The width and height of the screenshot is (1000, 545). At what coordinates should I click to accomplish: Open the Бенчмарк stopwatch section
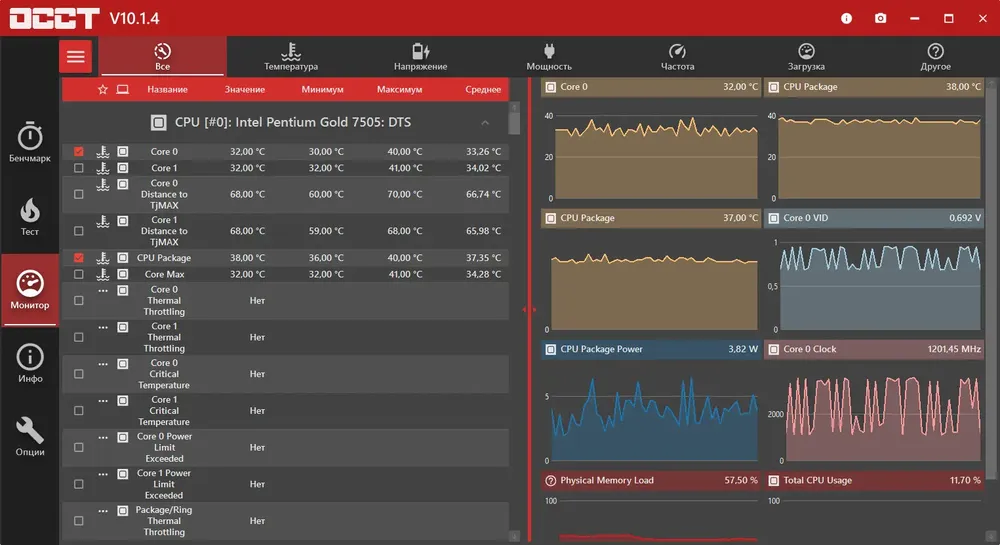(x=30, y=143)
